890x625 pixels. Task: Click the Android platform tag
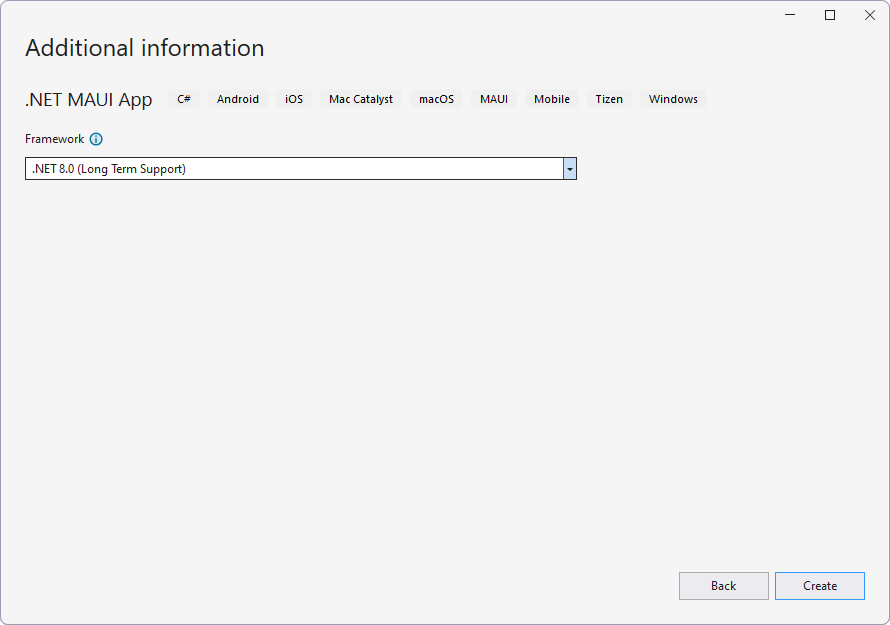pyautogui.click(x=238, y=99)
